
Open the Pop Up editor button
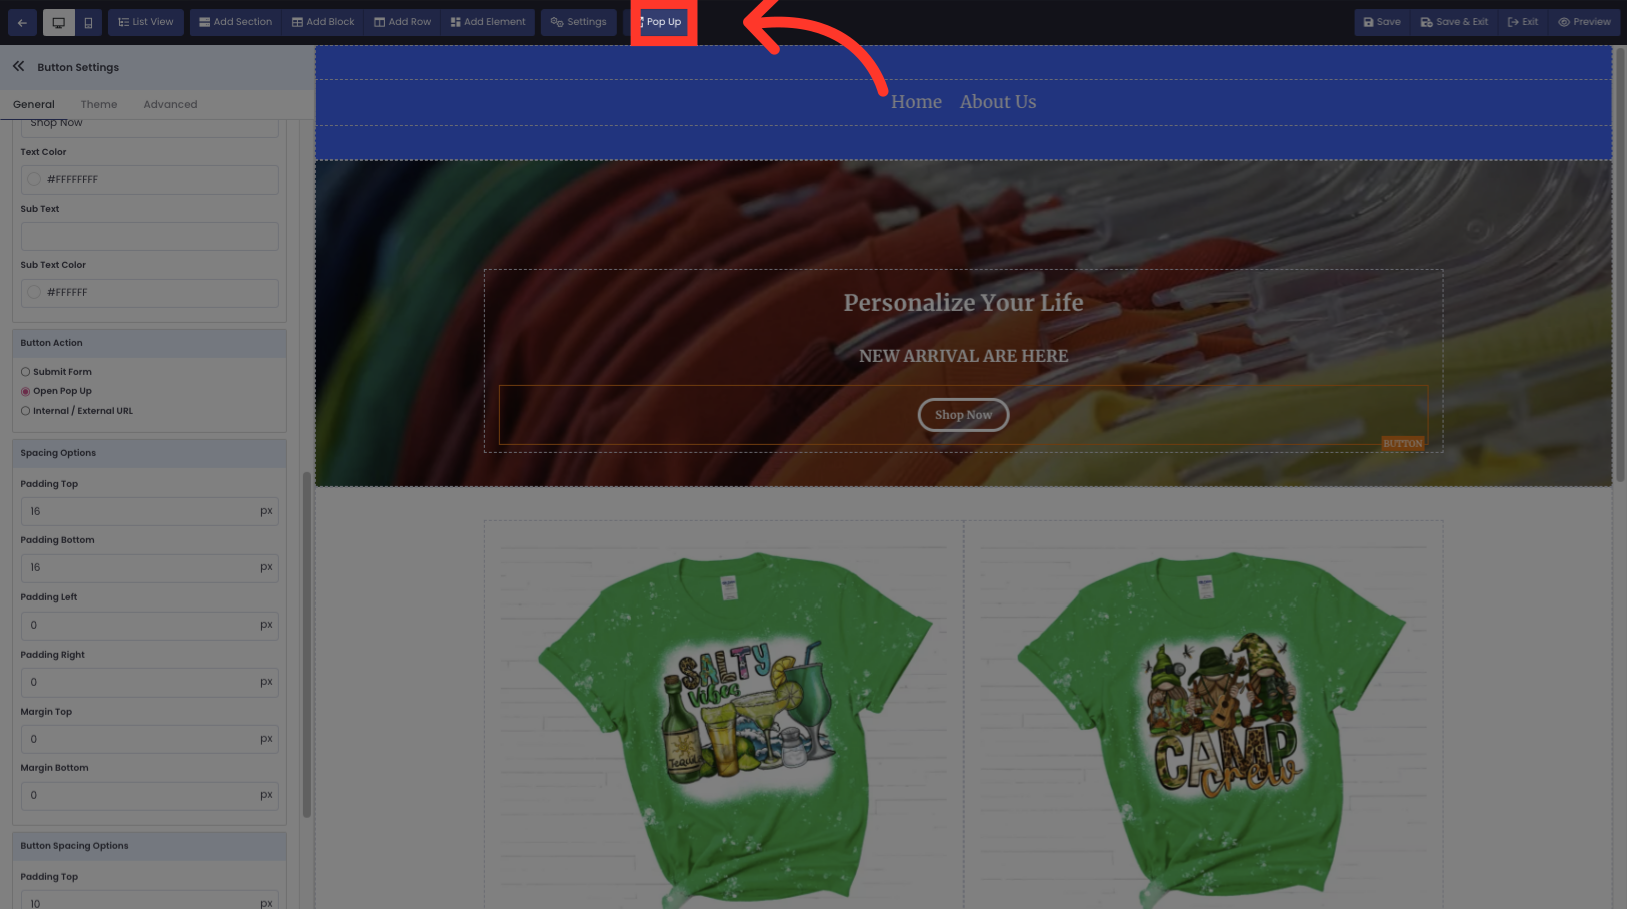(663, 22)
